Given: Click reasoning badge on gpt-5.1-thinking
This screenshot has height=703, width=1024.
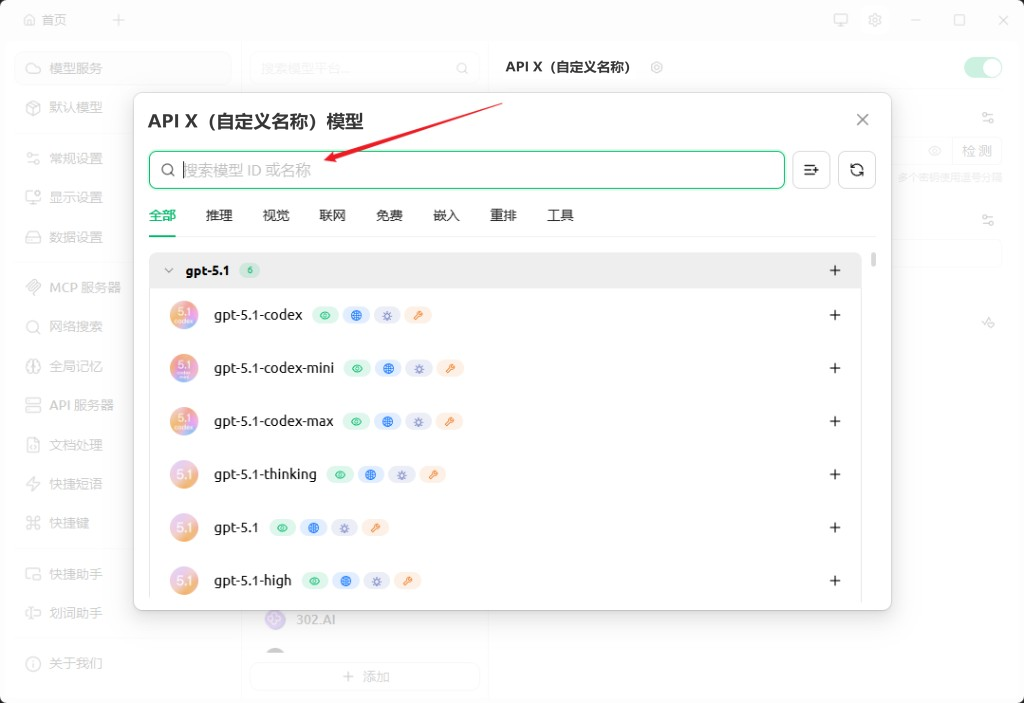Looking at the screenshot, I should (x=402, y=475).
